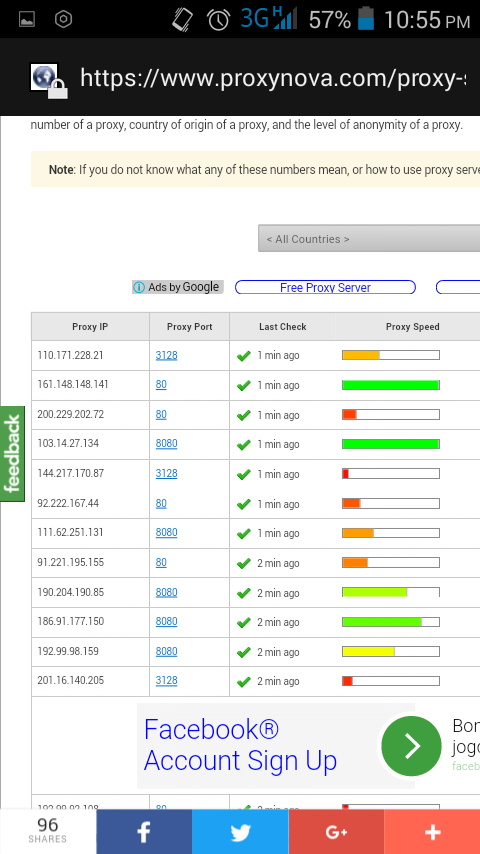The image size is (480, 854).
Task: Select IP address 110.171.228.21
Action: tap(70, 355)
